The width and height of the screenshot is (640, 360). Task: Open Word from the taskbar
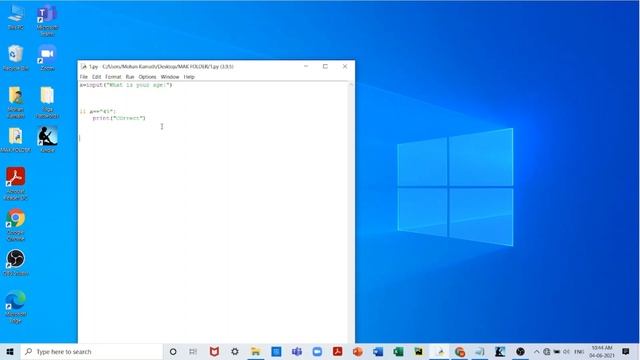click(378, 351)
